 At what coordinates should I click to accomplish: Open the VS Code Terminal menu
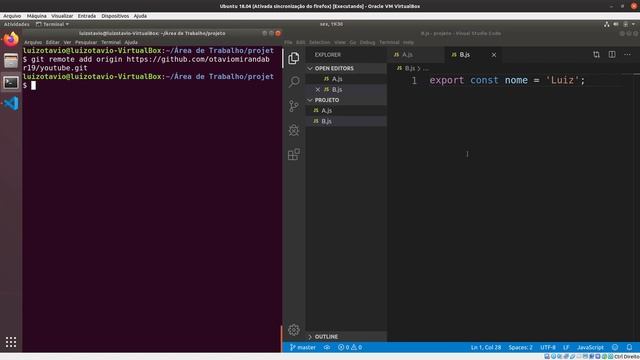[x=389, y=42]
